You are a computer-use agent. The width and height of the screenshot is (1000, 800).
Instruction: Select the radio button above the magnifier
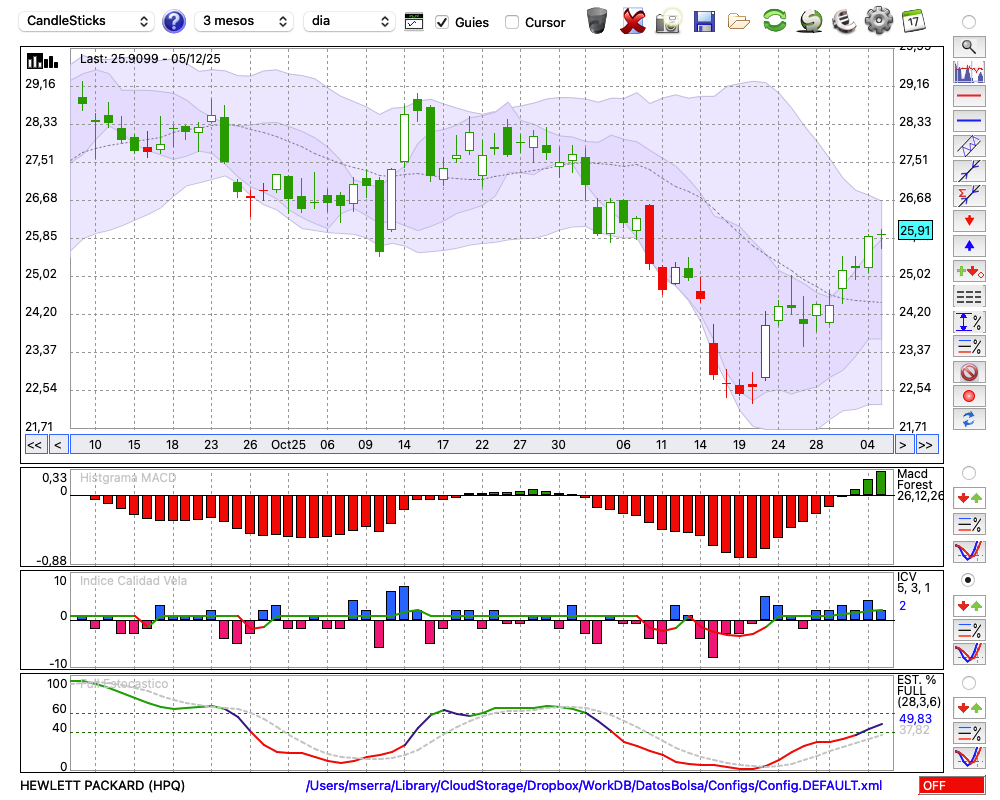968,22
